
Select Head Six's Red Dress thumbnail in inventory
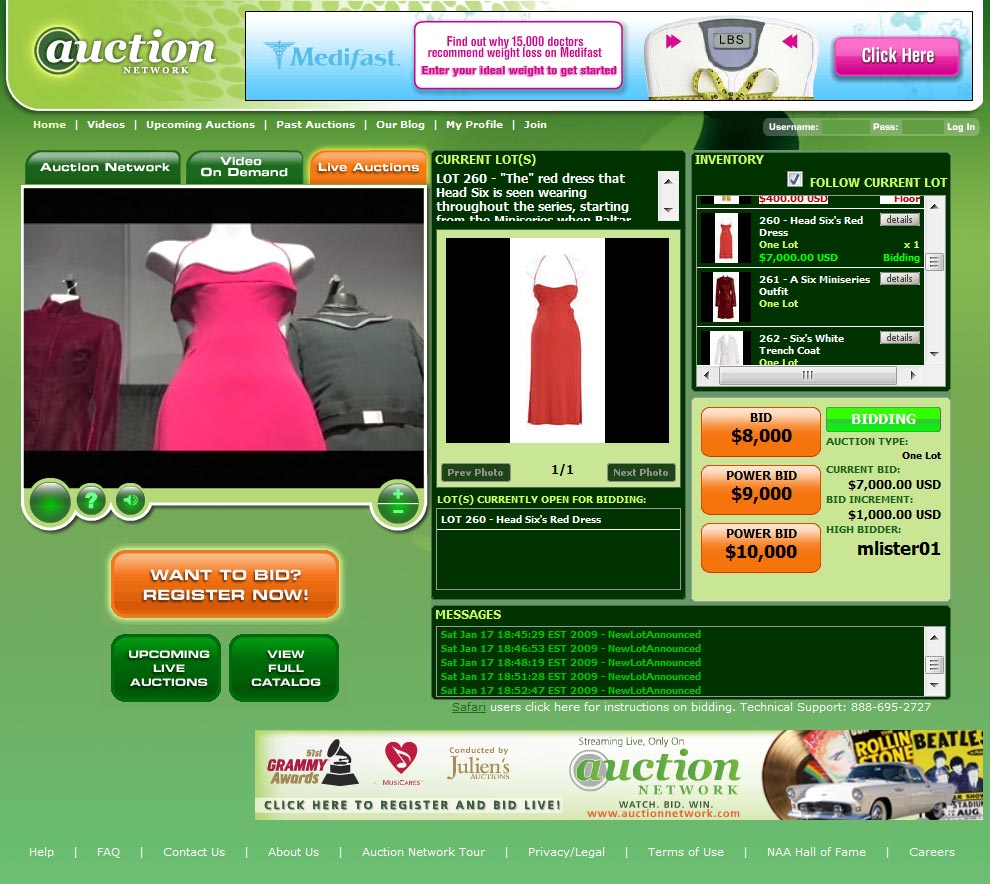(x=725, y=237)
